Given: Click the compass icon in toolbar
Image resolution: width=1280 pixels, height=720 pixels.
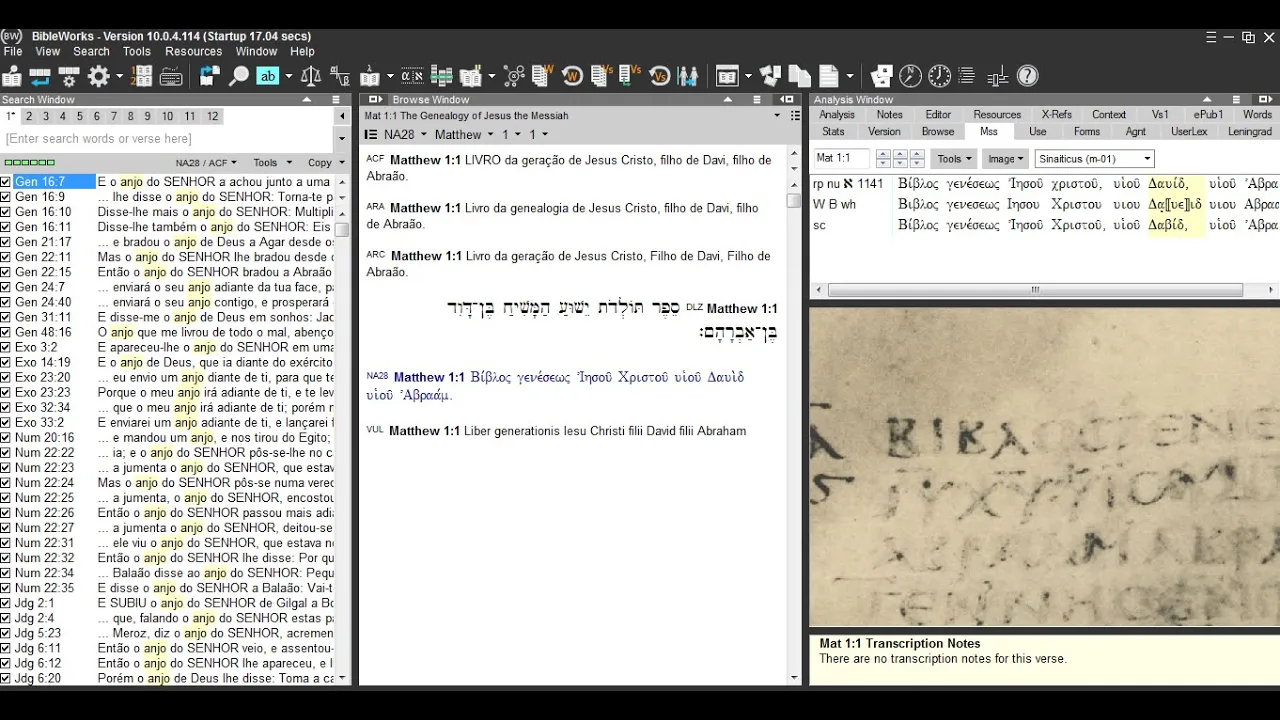Looking at the screenshot, I should 910,76.
